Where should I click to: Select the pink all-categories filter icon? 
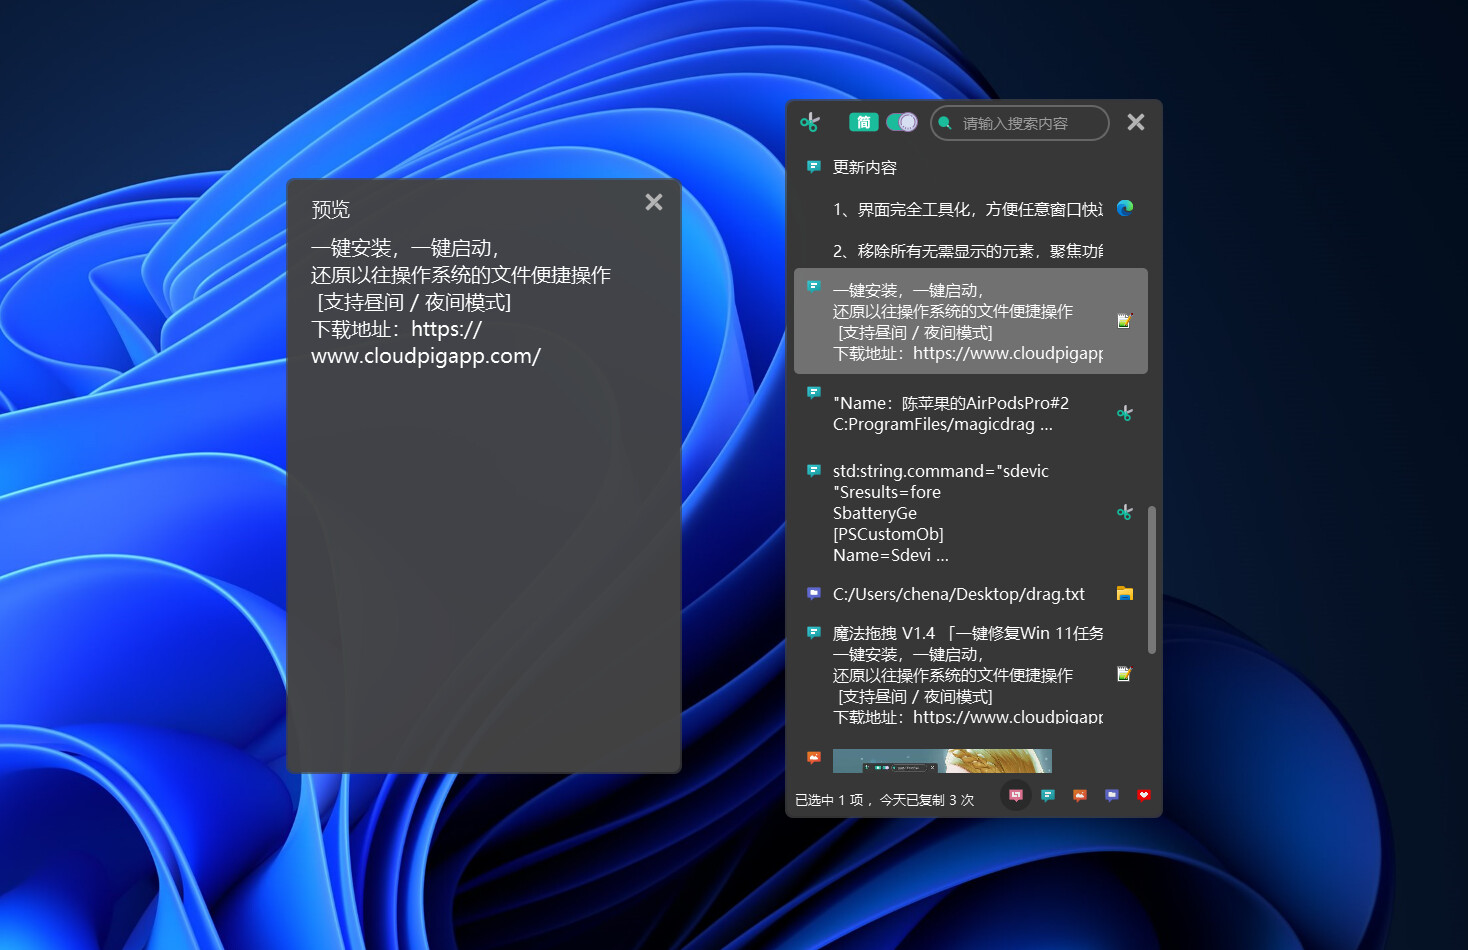point(1015,795)
